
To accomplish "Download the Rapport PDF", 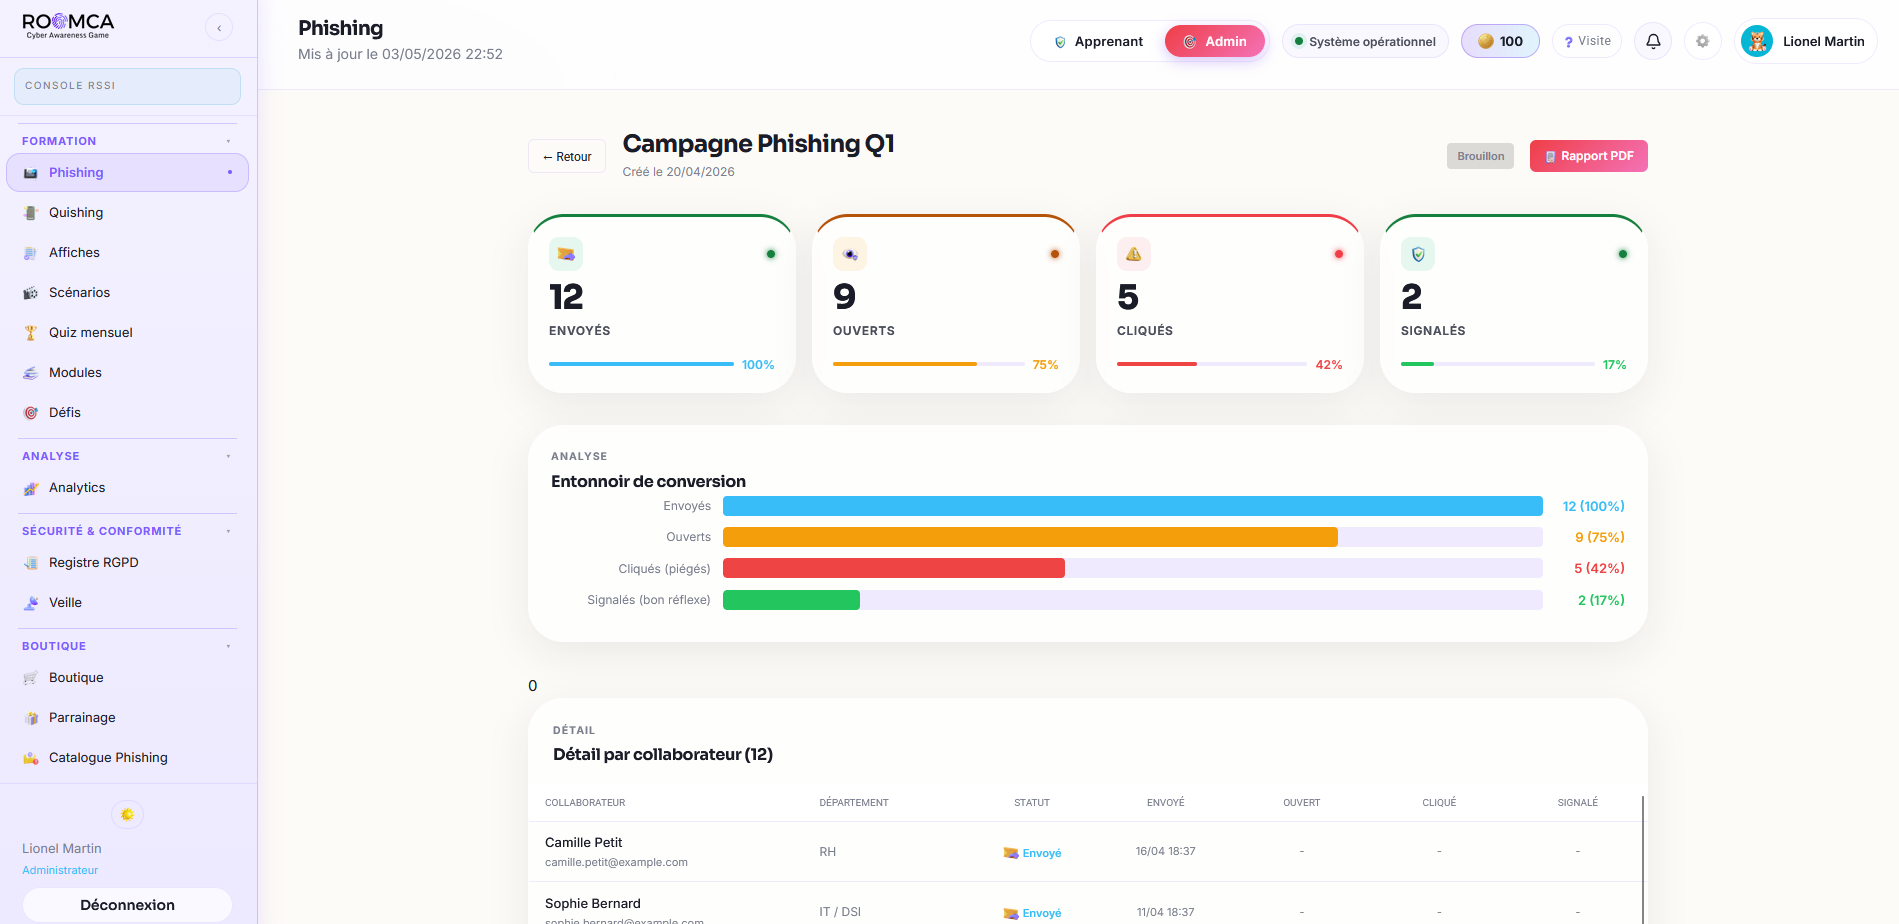I will (x=1588, y=156).
